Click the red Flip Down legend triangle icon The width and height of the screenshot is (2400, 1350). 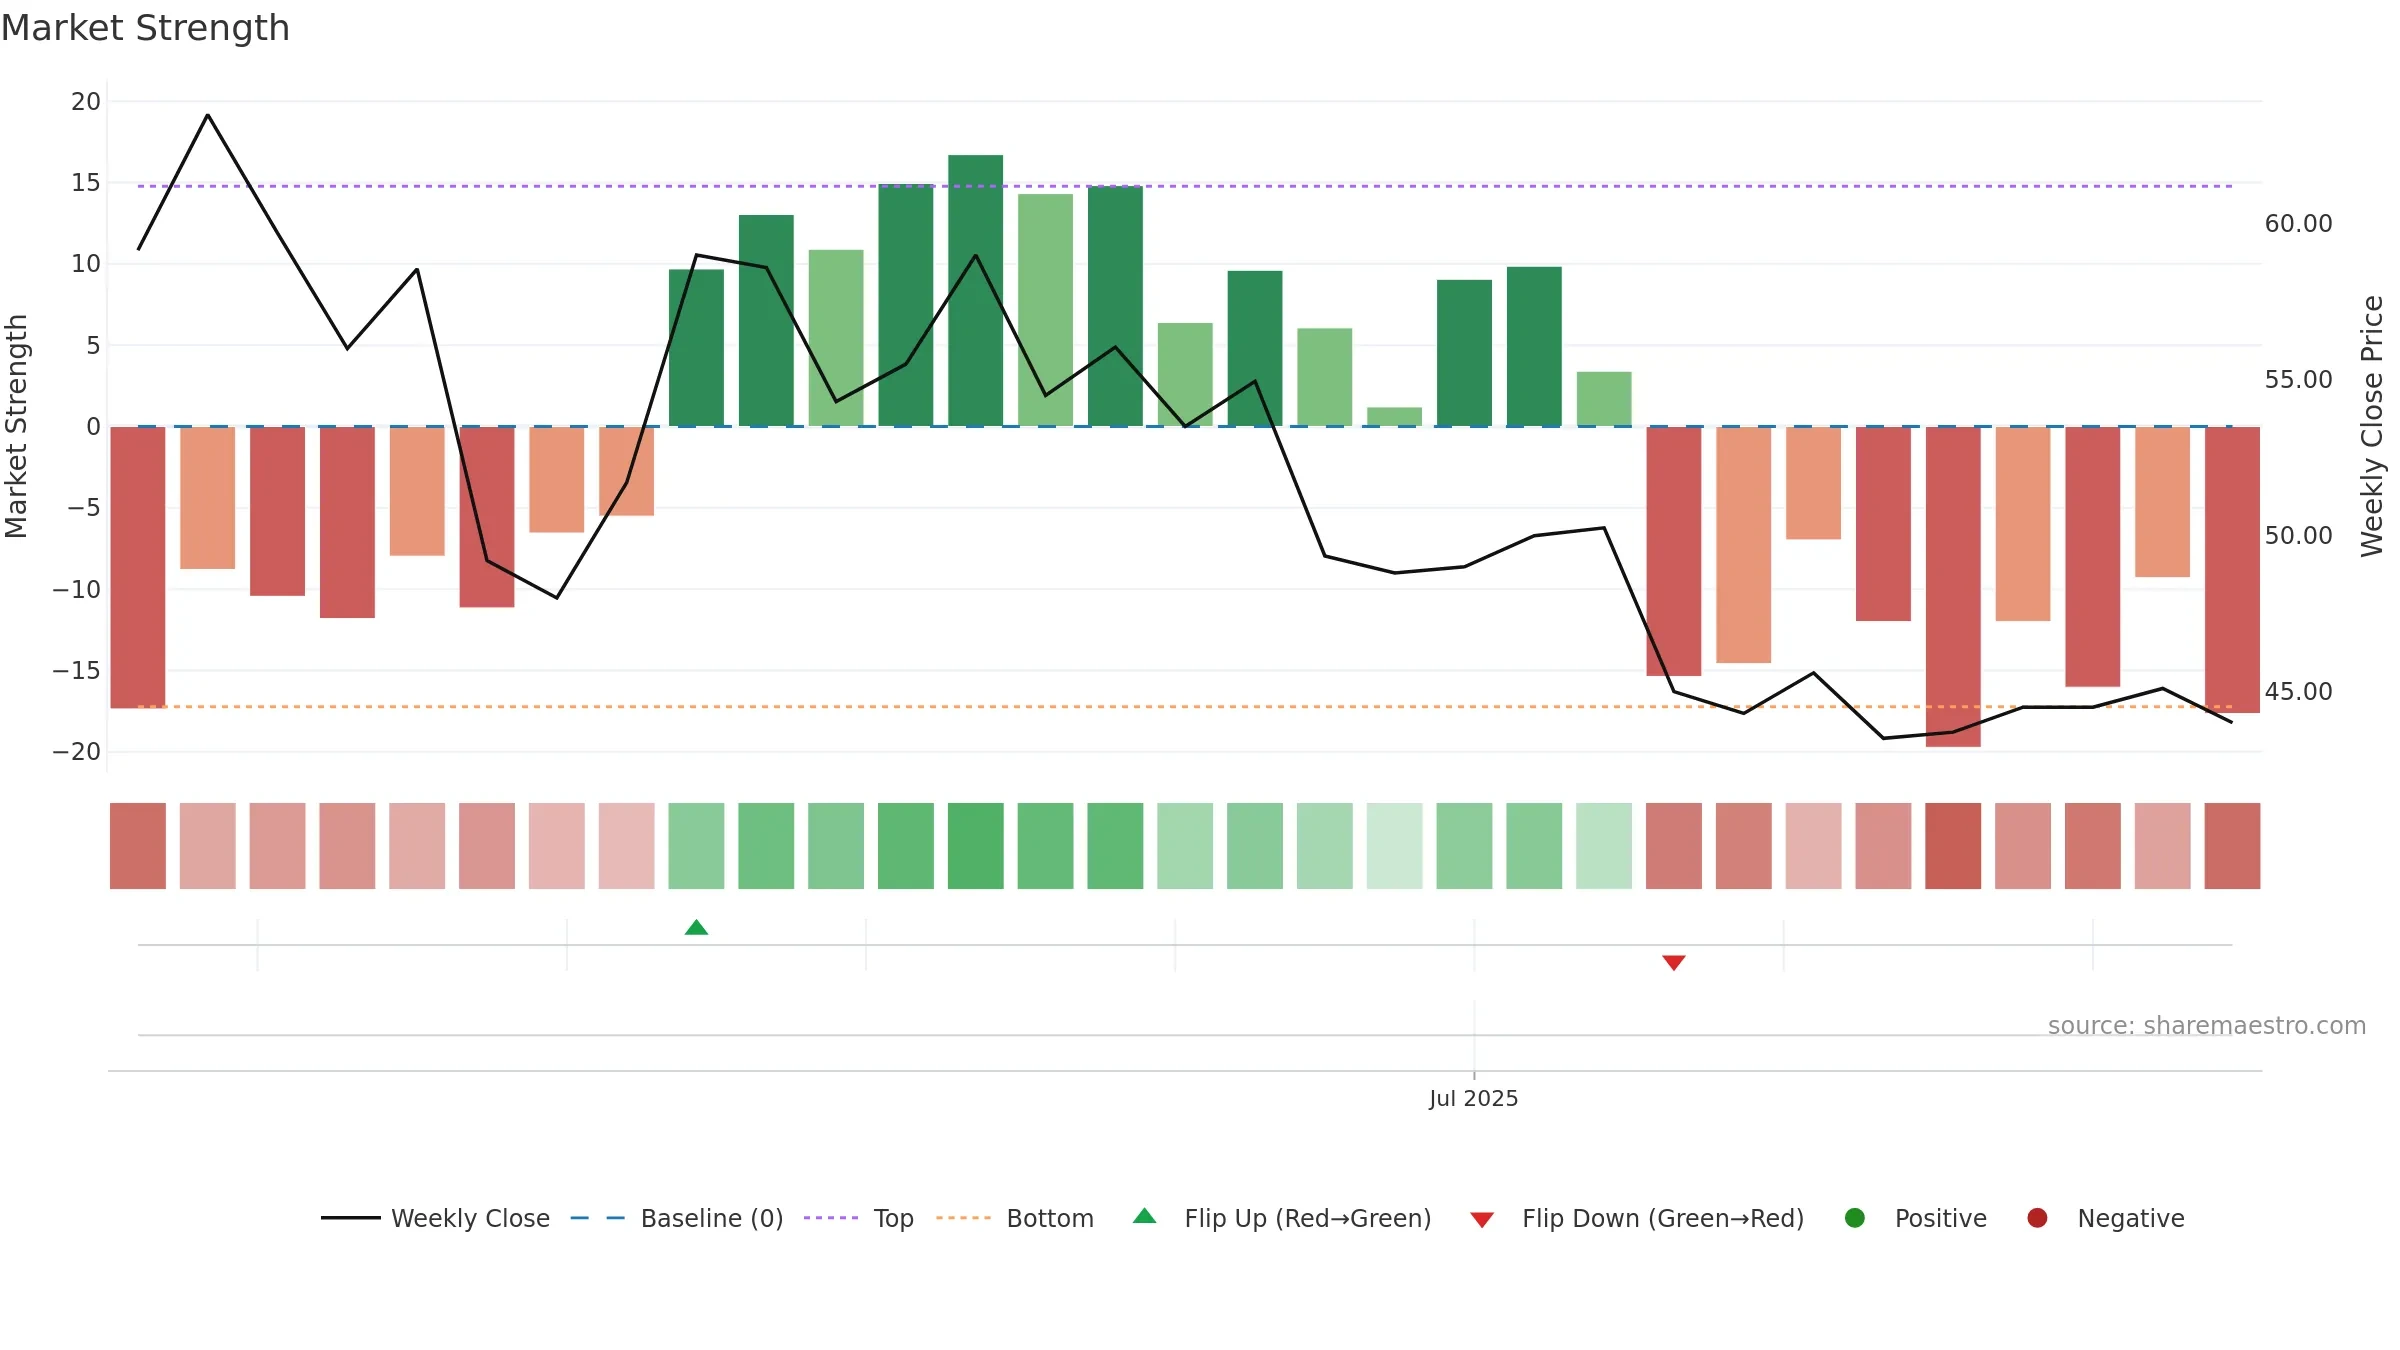(x=1482, y=1220)
